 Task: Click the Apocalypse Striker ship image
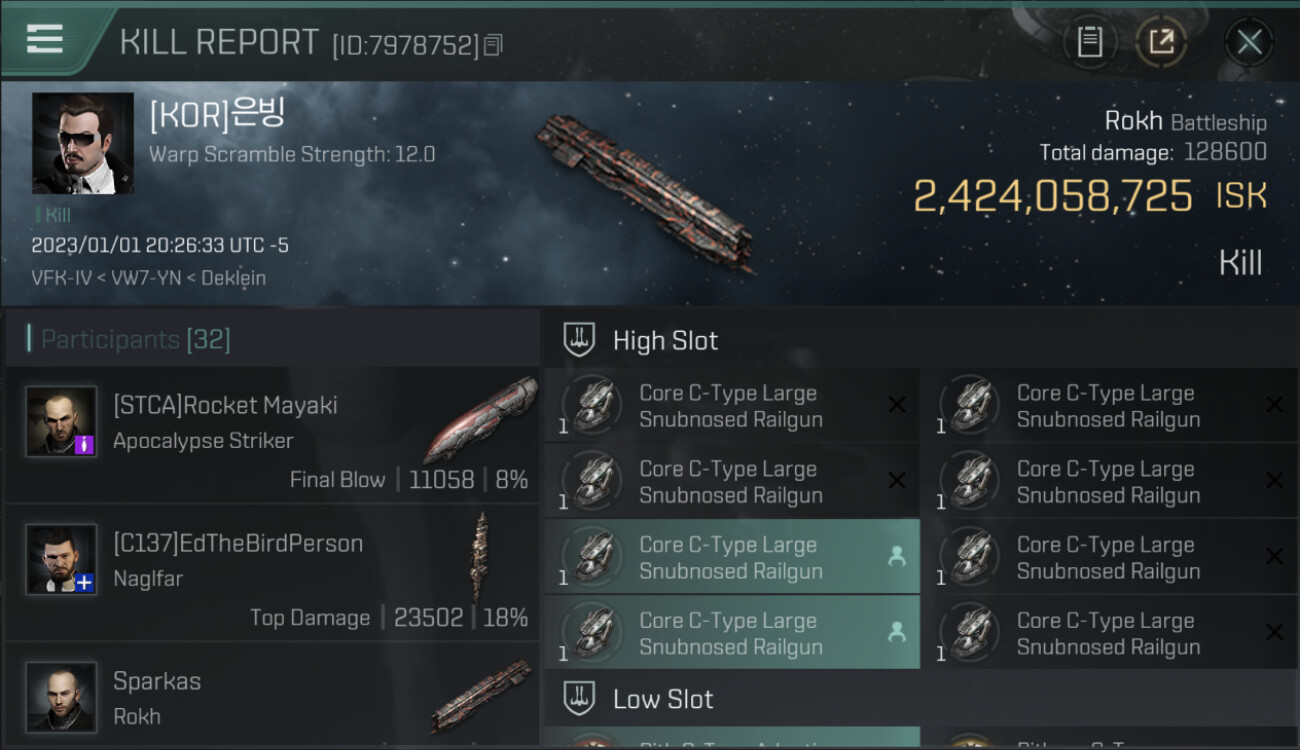(480, 418)
